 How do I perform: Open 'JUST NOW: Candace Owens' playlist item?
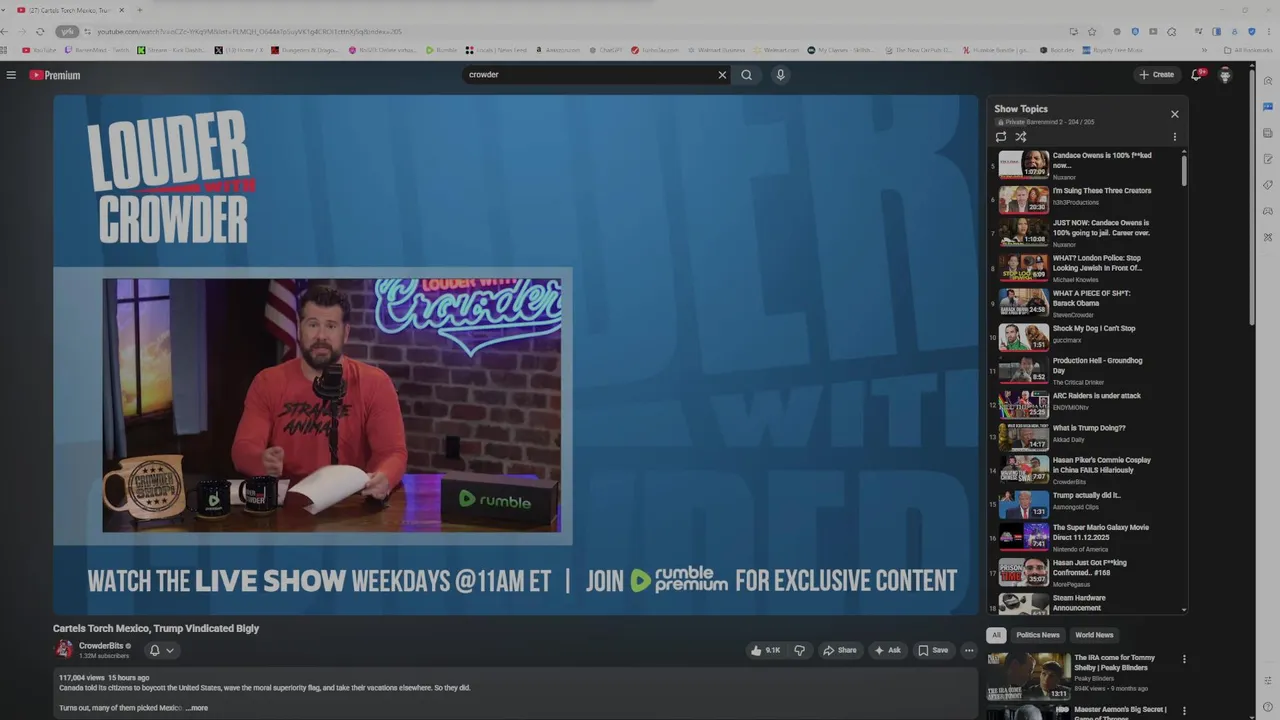1088,233
